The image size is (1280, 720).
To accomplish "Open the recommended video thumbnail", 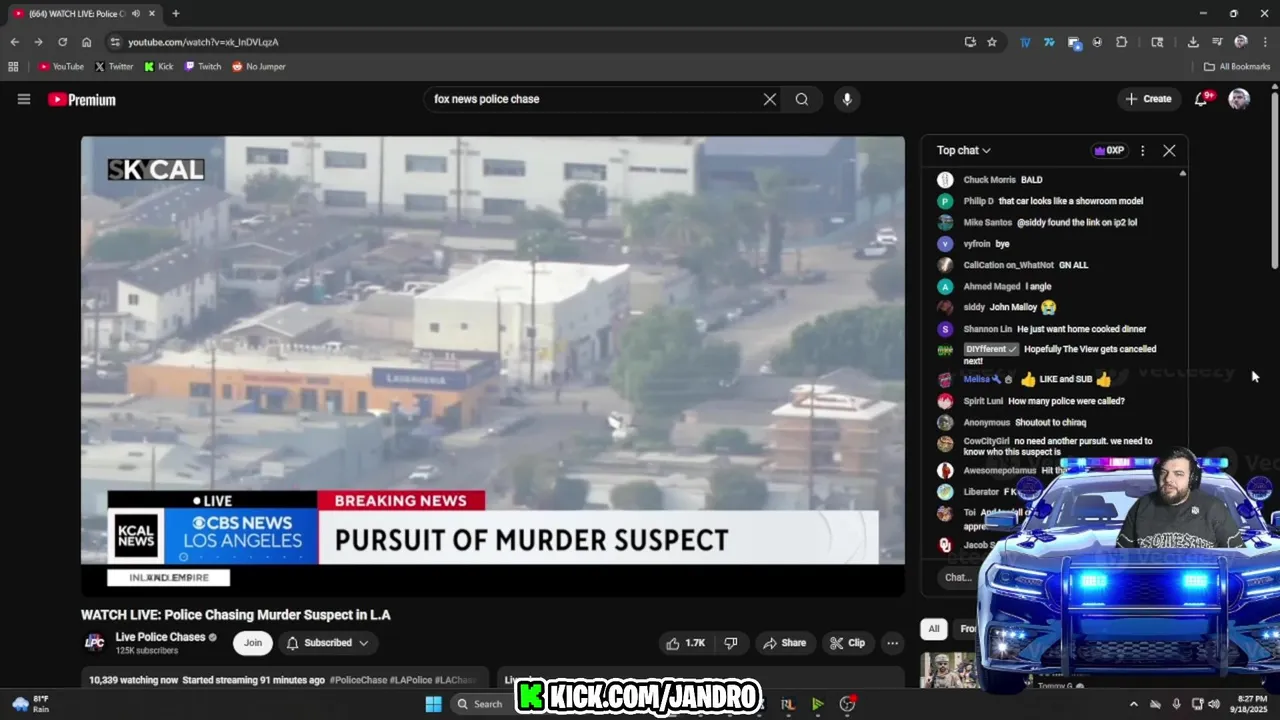I will pyautogui.click(x=948, y=670).
